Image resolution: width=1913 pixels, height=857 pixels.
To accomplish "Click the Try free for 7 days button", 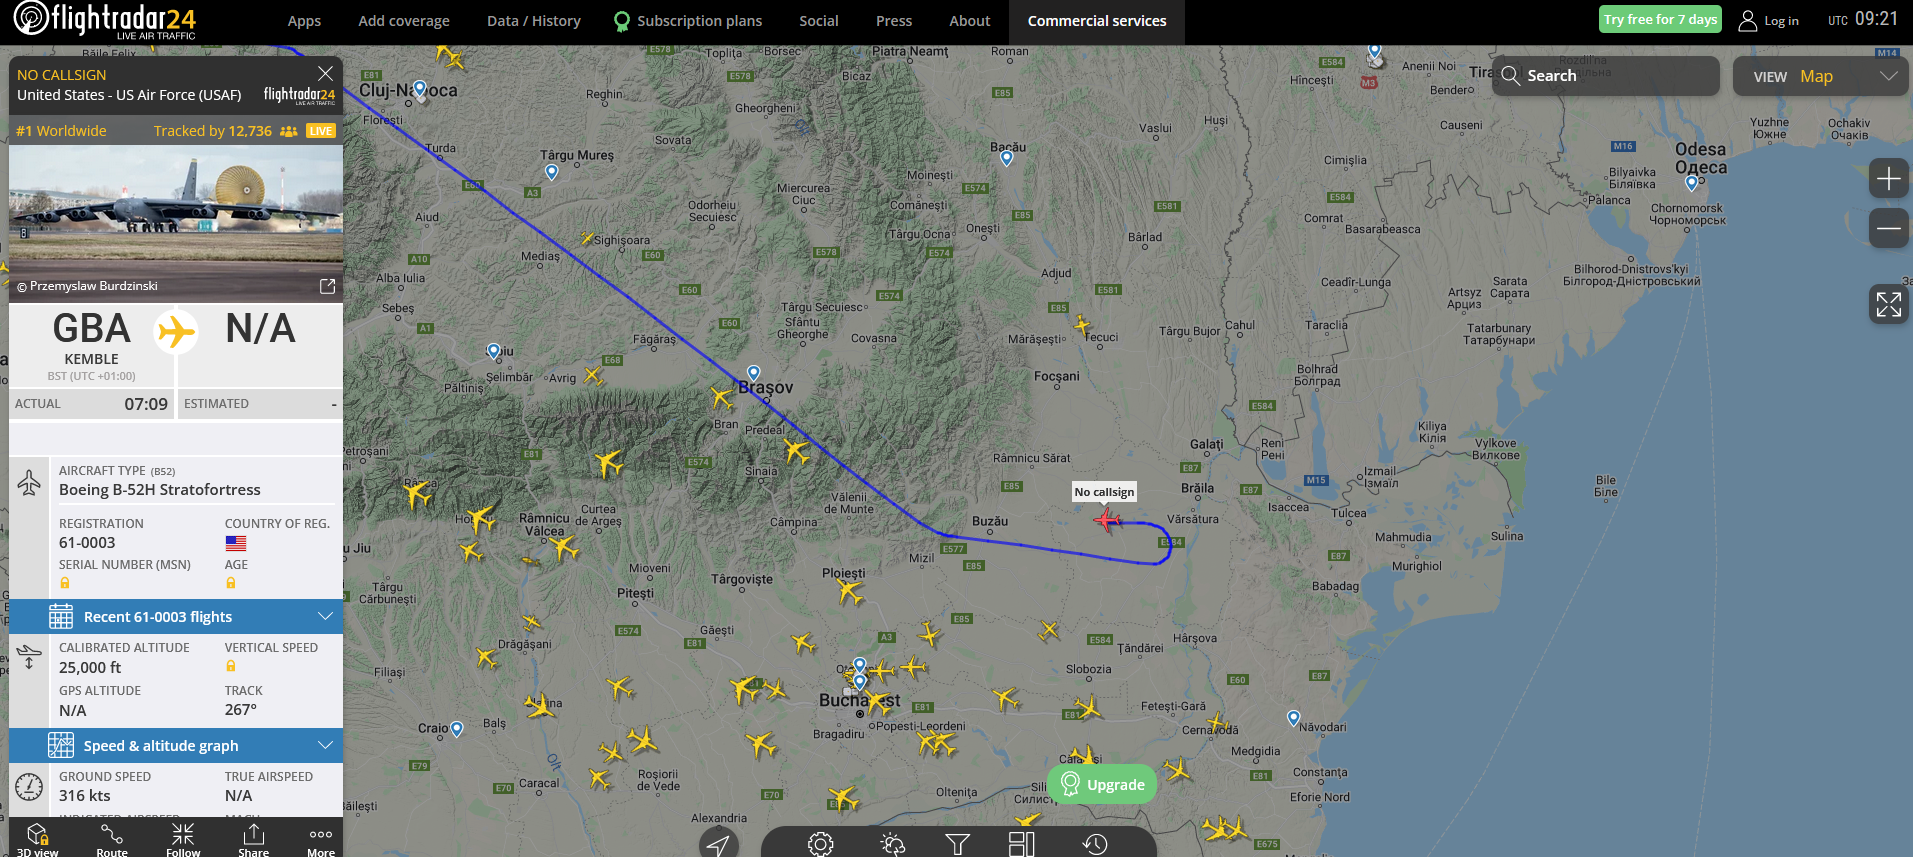I will (1660, 19).
